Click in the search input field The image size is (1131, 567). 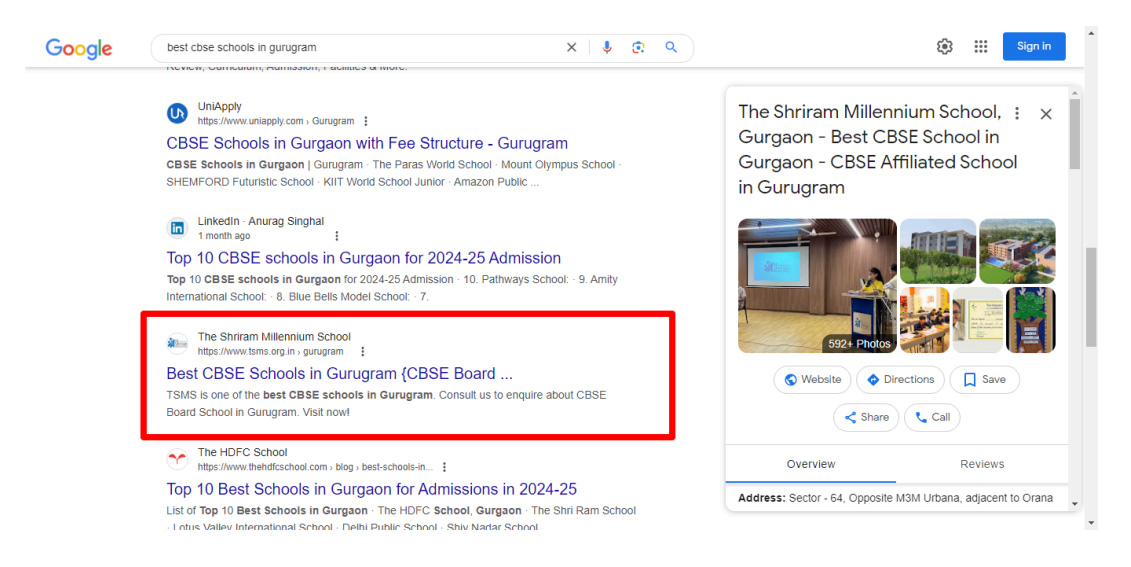(x=360, y=47)
